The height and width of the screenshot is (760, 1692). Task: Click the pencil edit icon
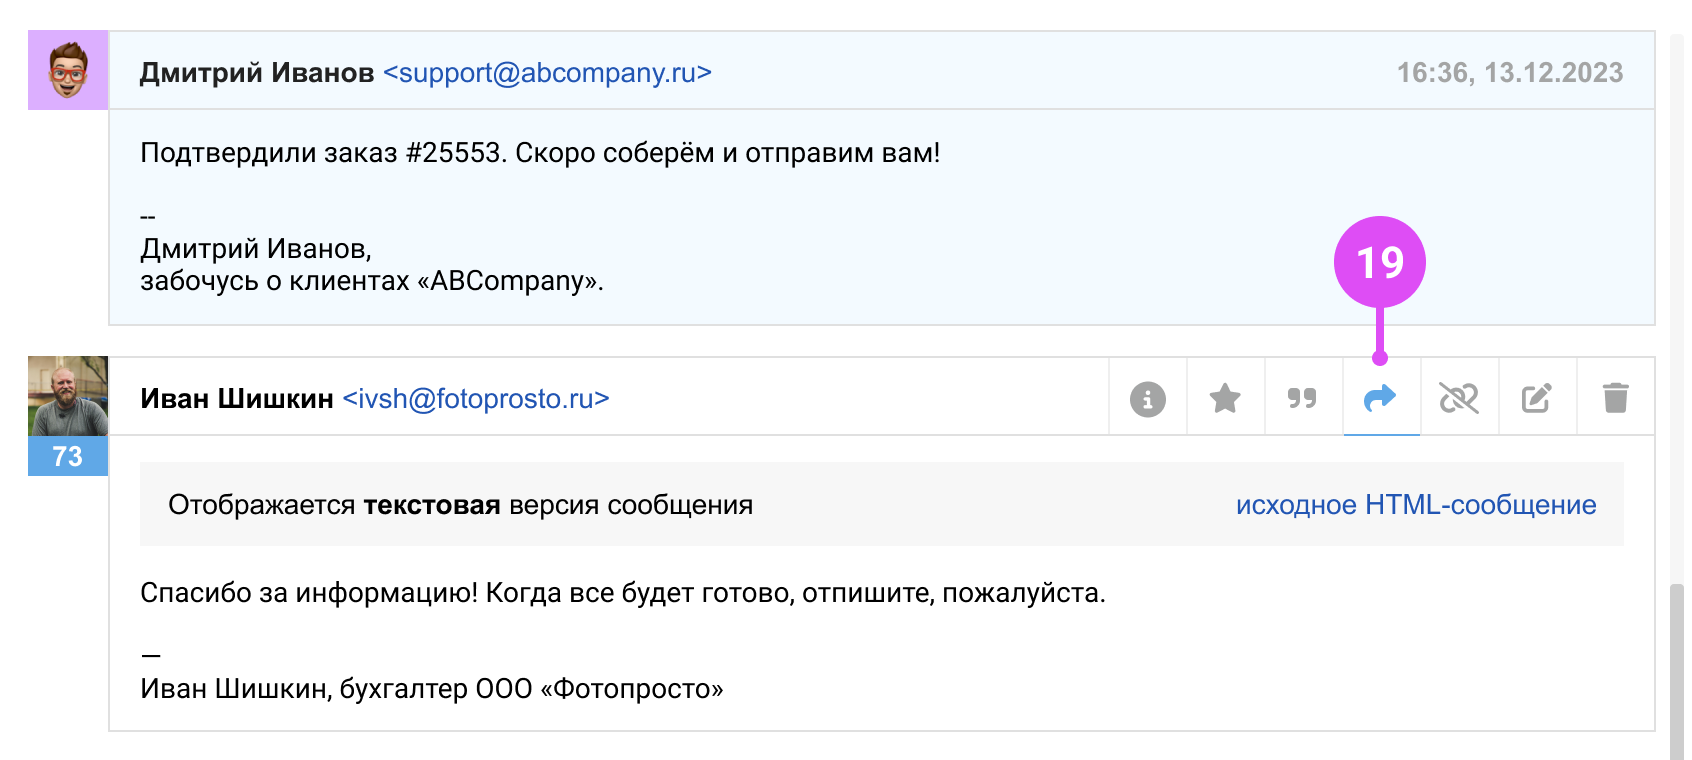coord(1536,398)
